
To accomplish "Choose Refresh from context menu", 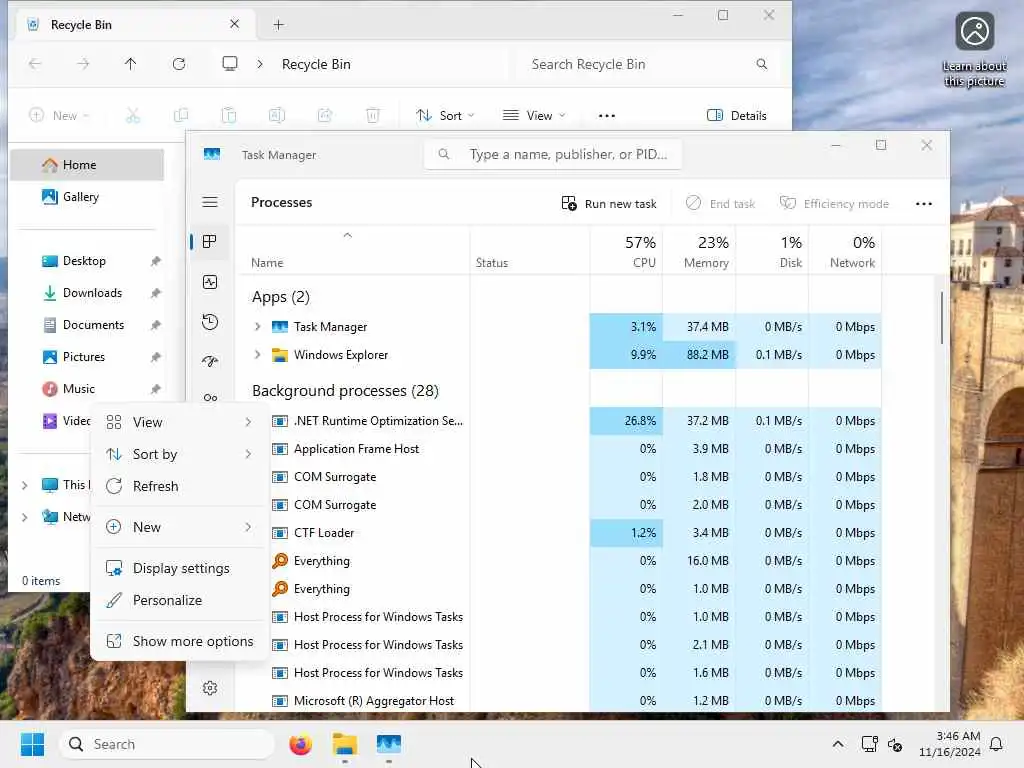I will pos(180,487).
